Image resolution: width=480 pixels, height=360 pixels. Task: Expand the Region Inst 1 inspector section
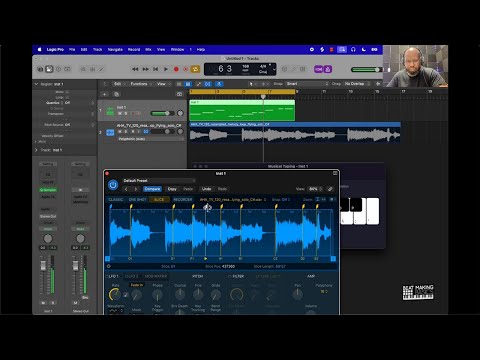(36, 84)
